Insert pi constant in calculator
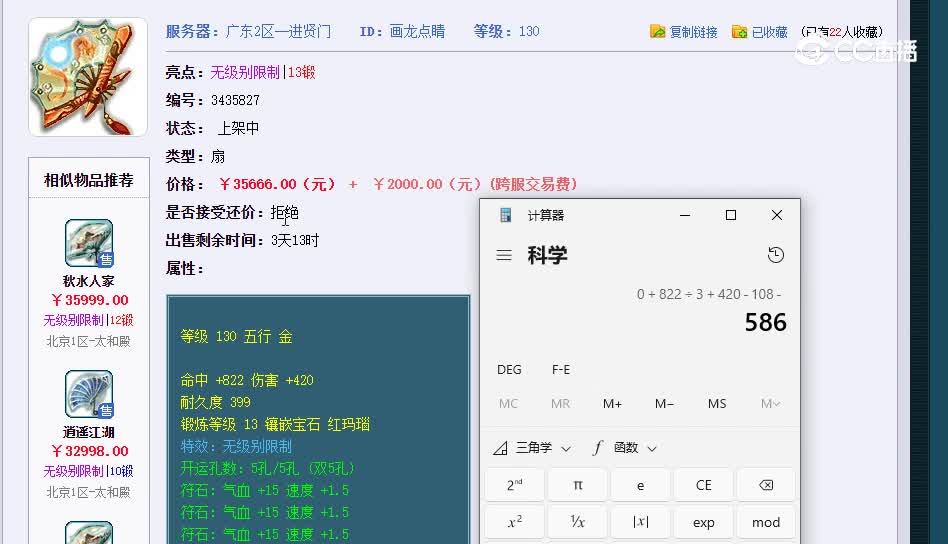Viewport: 948px width, 544px height. click(577, 485)
